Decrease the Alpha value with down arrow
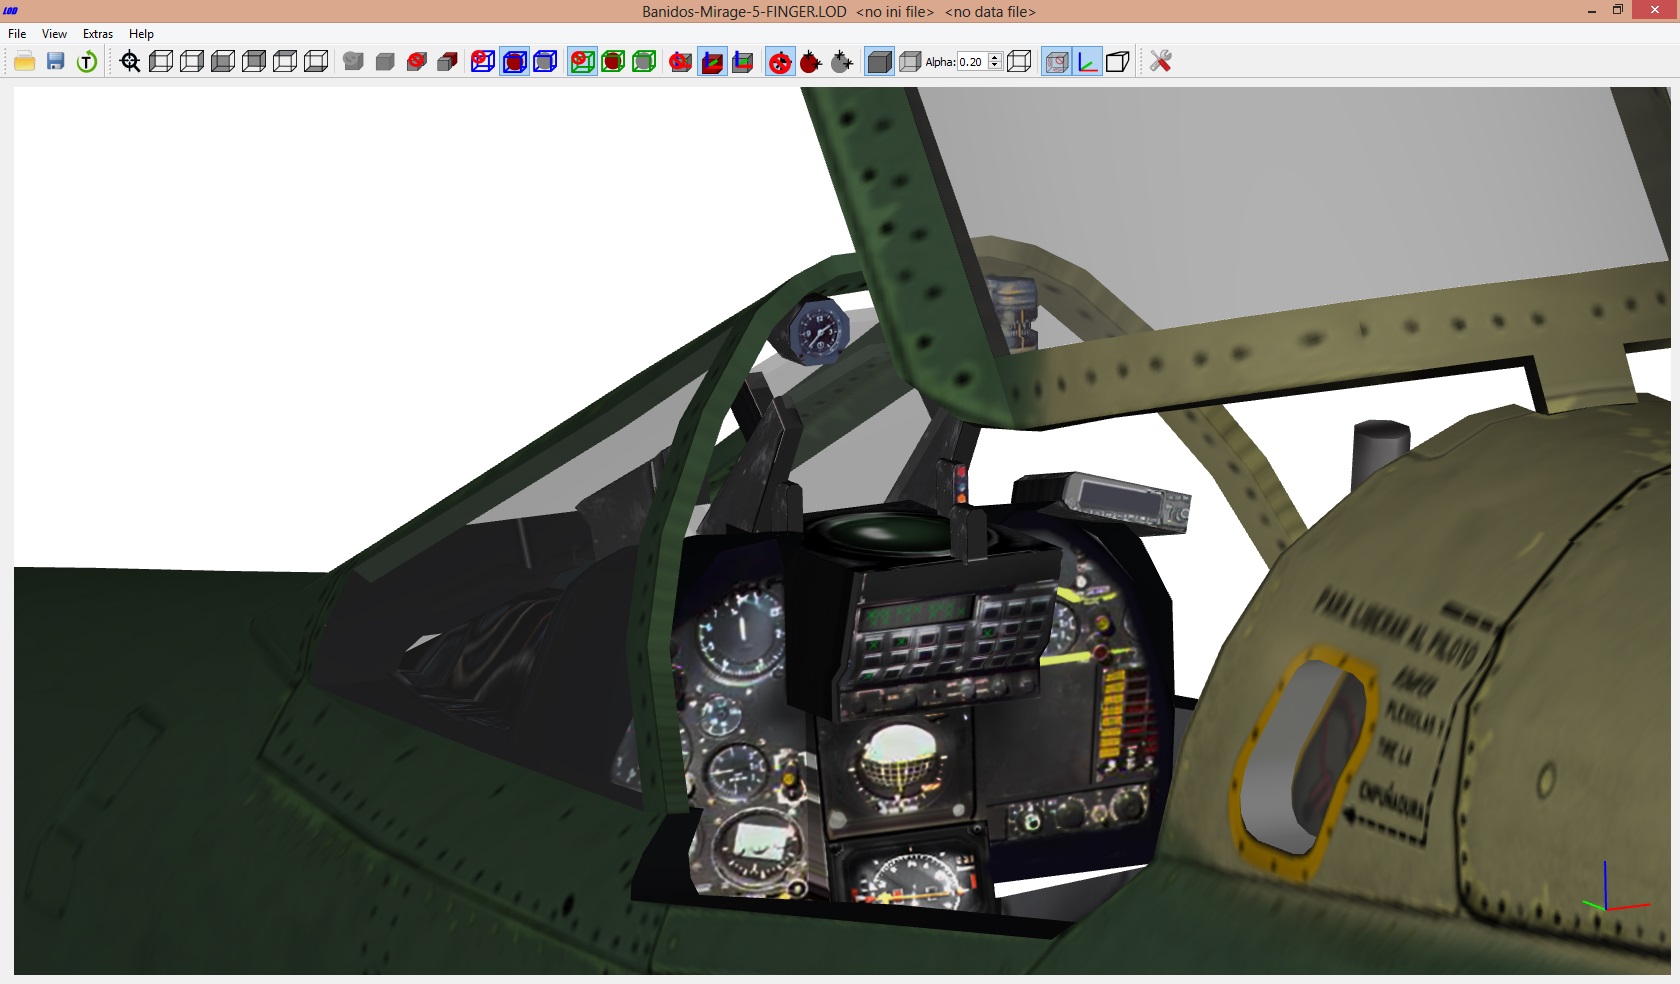1680x984 pixels. 994,66
